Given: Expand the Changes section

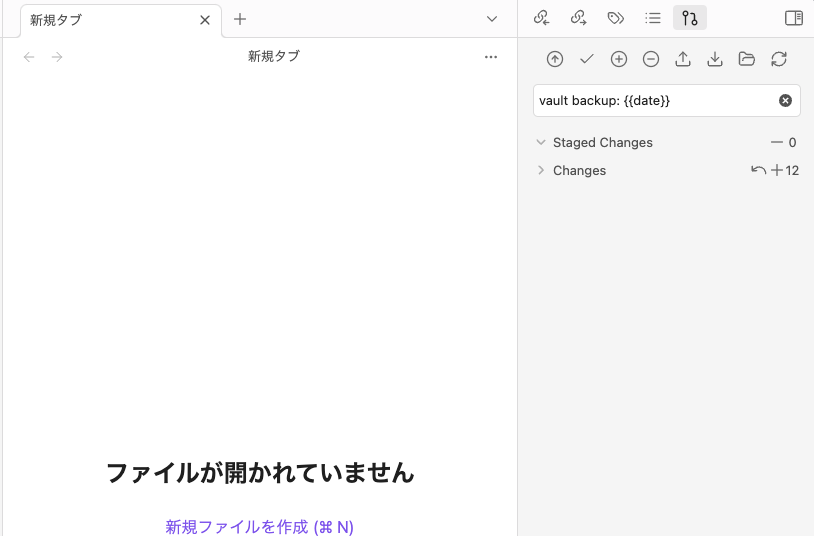Looking at the screenshot, I should point(541,170).
